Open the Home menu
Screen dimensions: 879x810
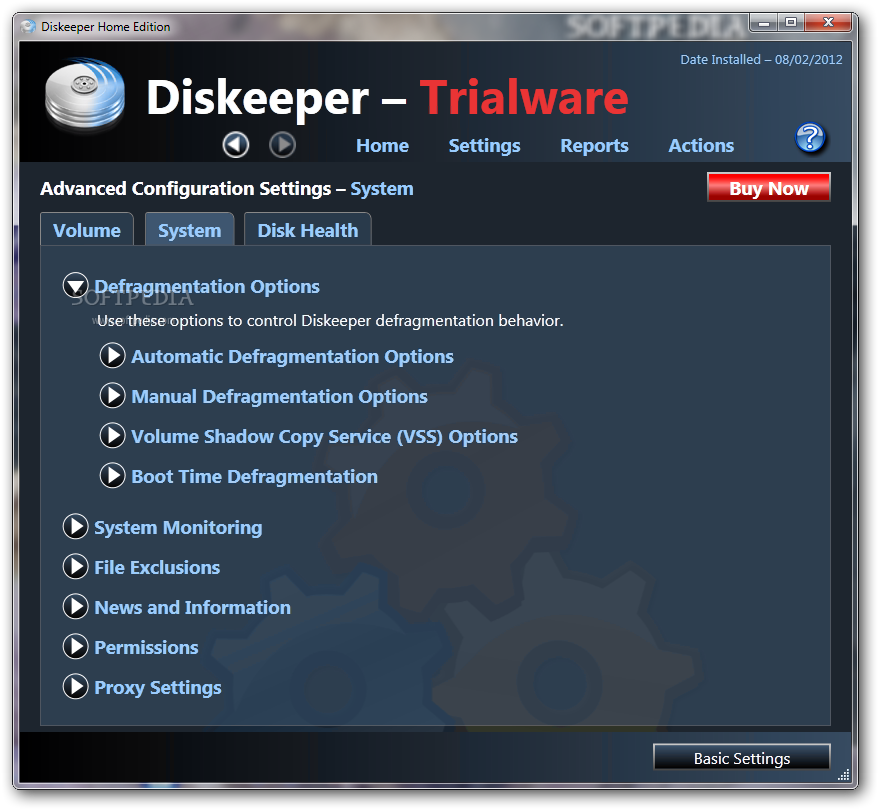click(x=382, y=146)
